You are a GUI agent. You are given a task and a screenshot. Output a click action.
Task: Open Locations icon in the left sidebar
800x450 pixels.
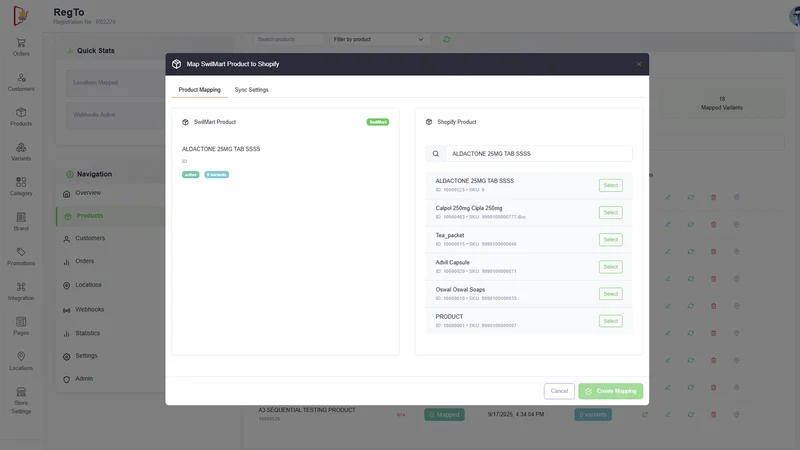pyautogui.click(x=21, y=356)
